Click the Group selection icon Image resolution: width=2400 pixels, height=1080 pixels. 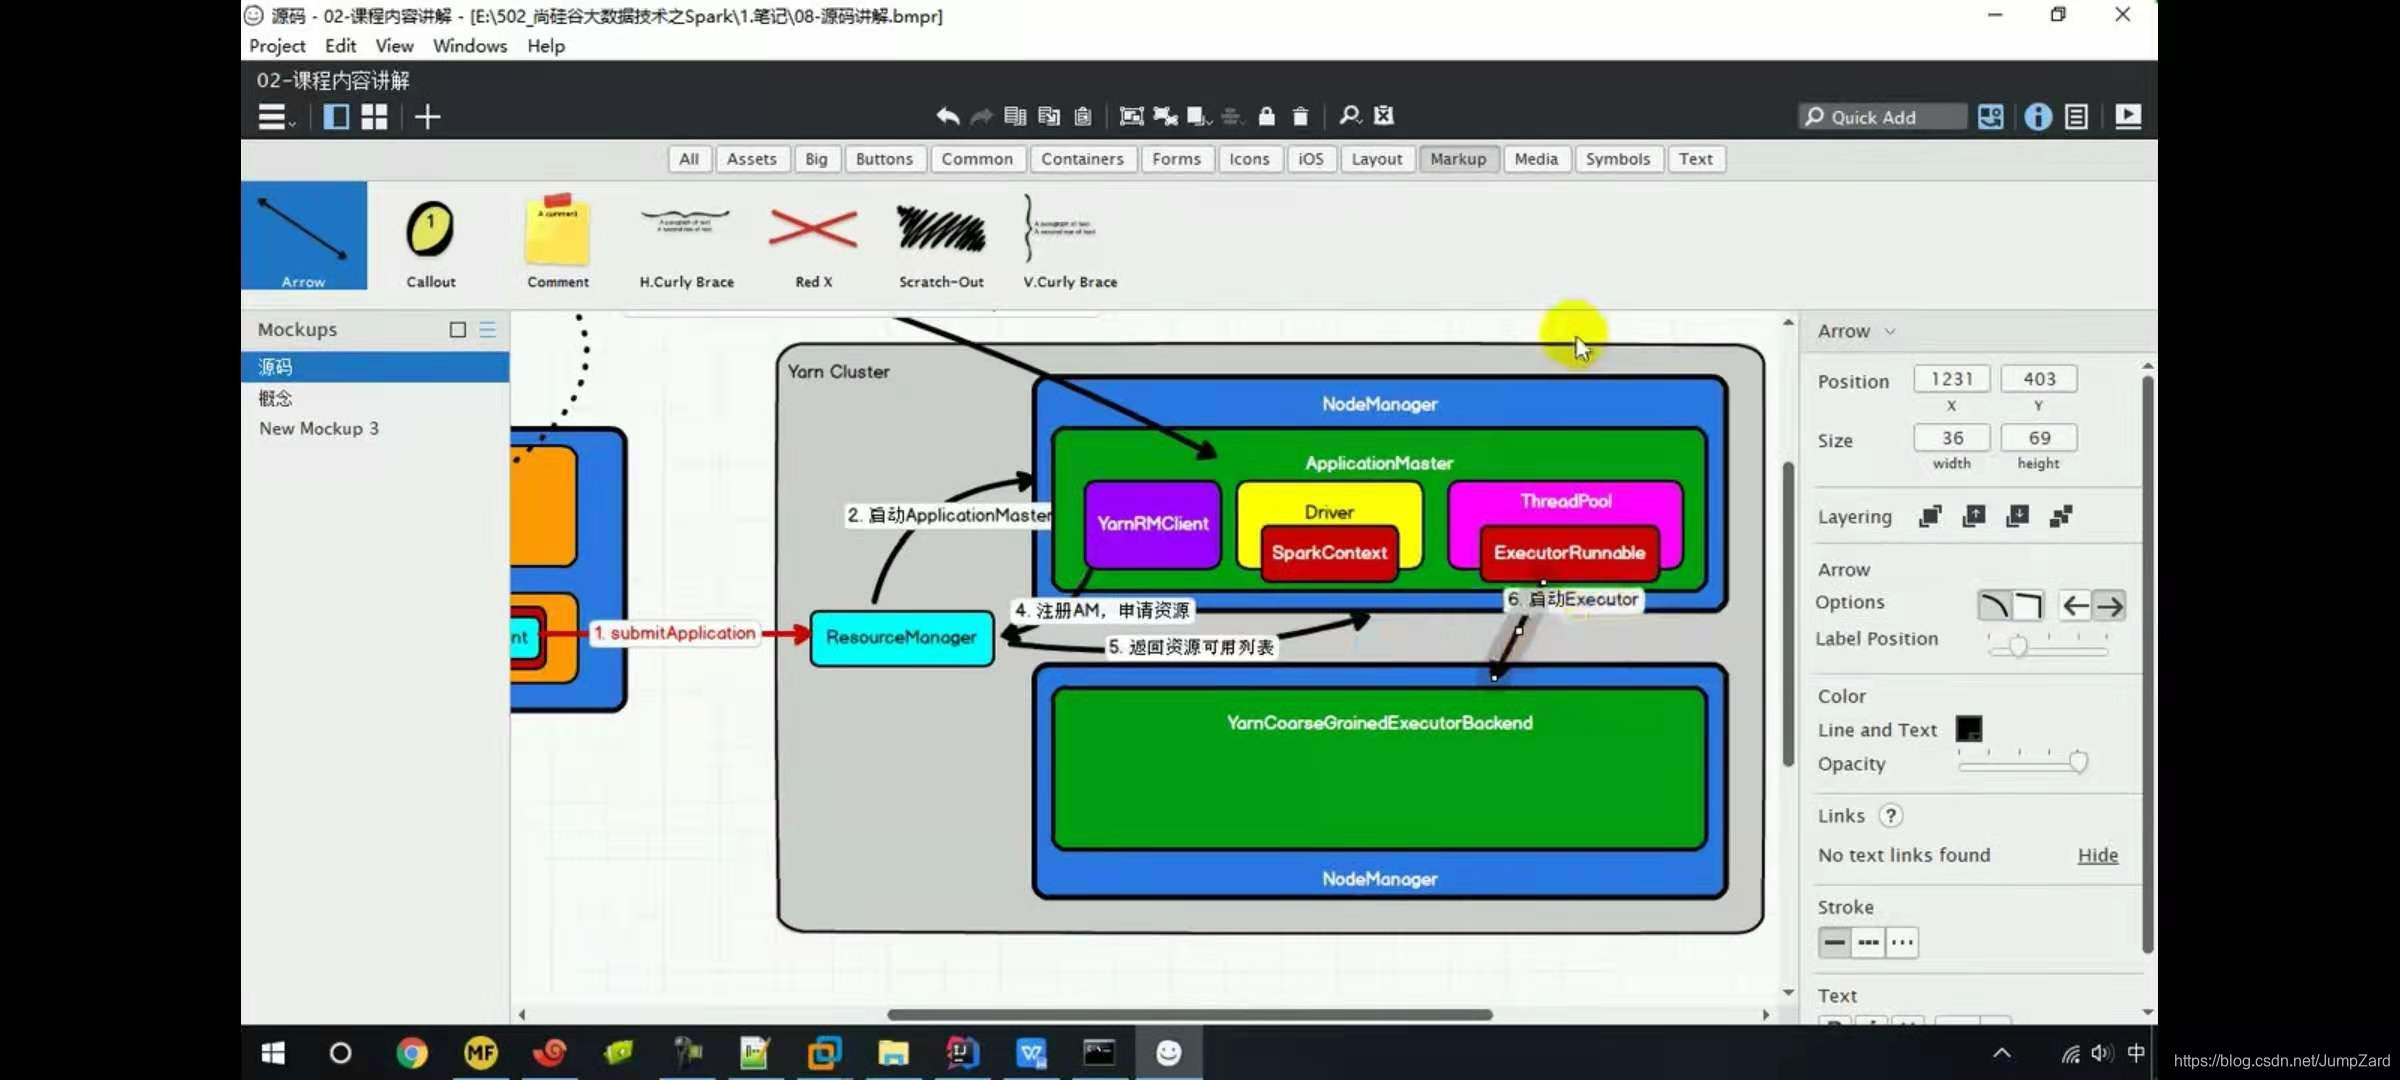click(1131, 116)
